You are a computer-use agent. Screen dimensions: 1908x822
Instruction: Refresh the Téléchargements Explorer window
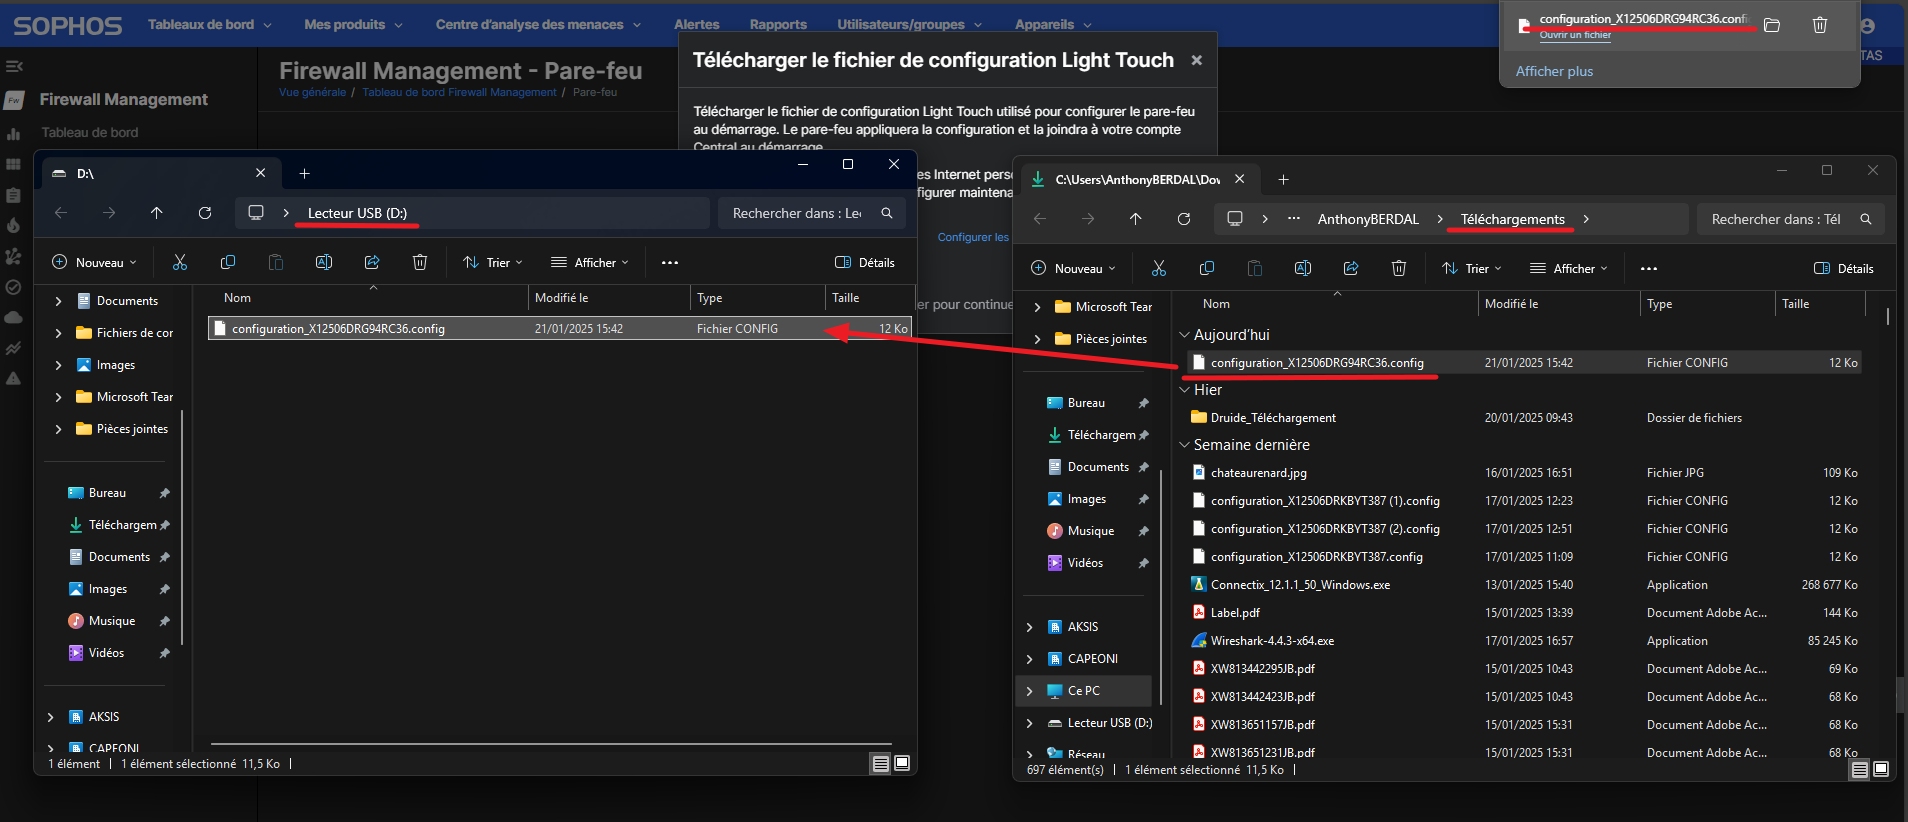point(1184,219)
